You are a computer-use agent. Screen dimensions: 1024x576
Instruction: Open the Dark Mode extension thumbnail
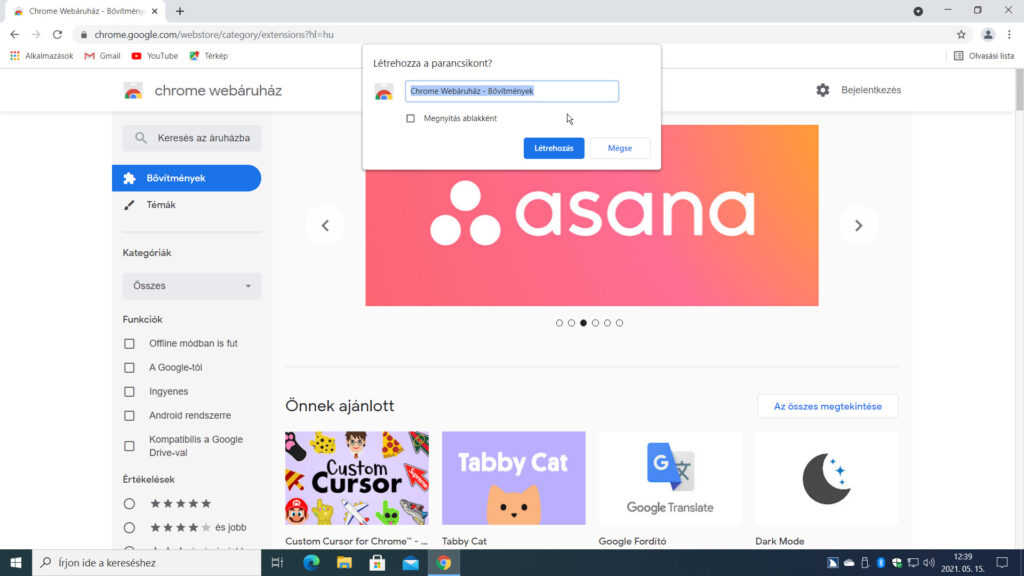827,478
